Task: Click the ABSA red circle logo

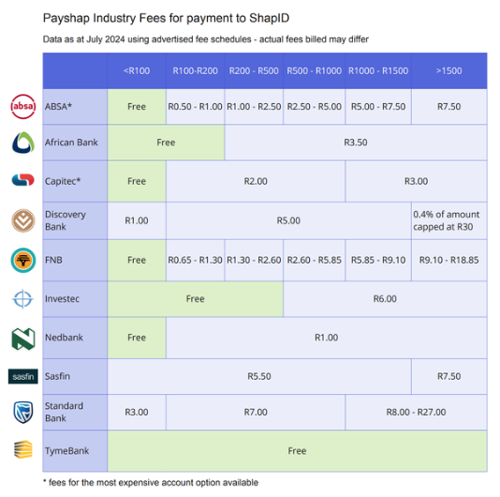Action: click(x=23, y=106)
